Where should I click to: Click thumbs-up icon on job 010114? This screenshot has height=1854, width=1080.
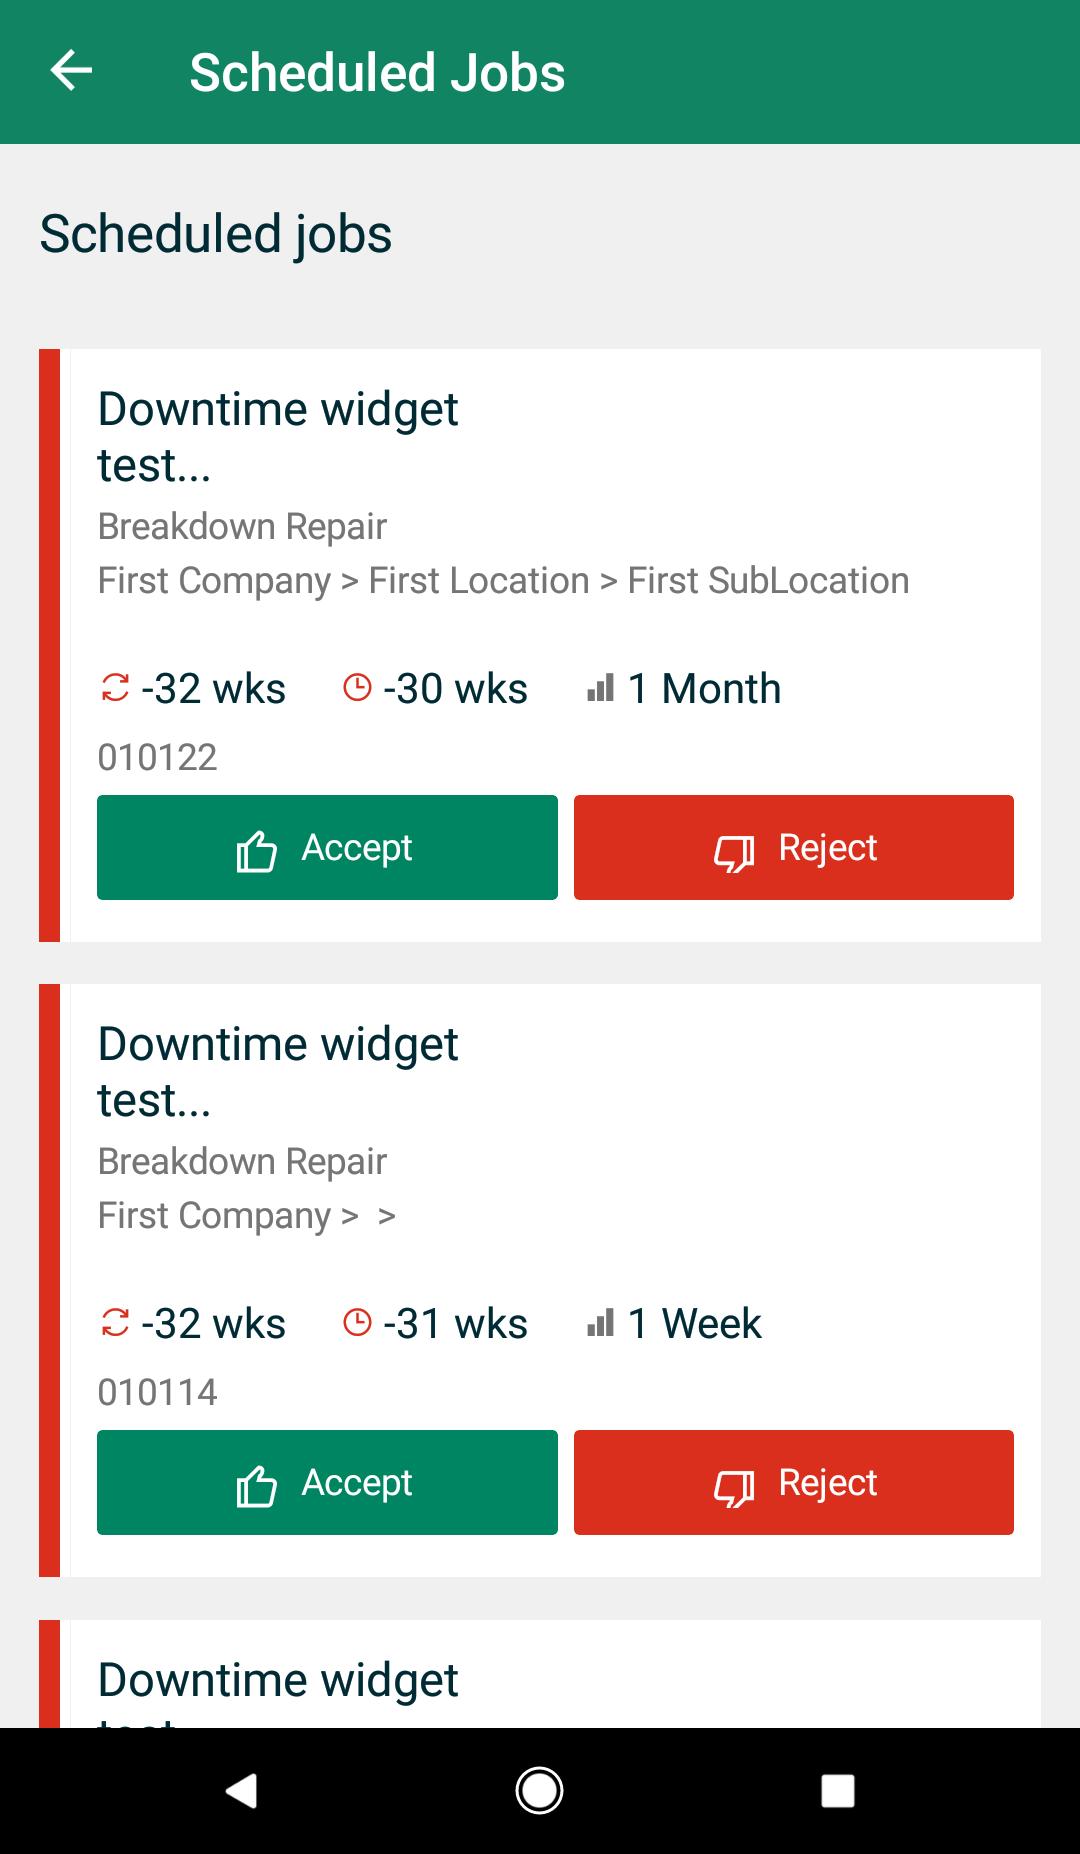point(256,1486)
